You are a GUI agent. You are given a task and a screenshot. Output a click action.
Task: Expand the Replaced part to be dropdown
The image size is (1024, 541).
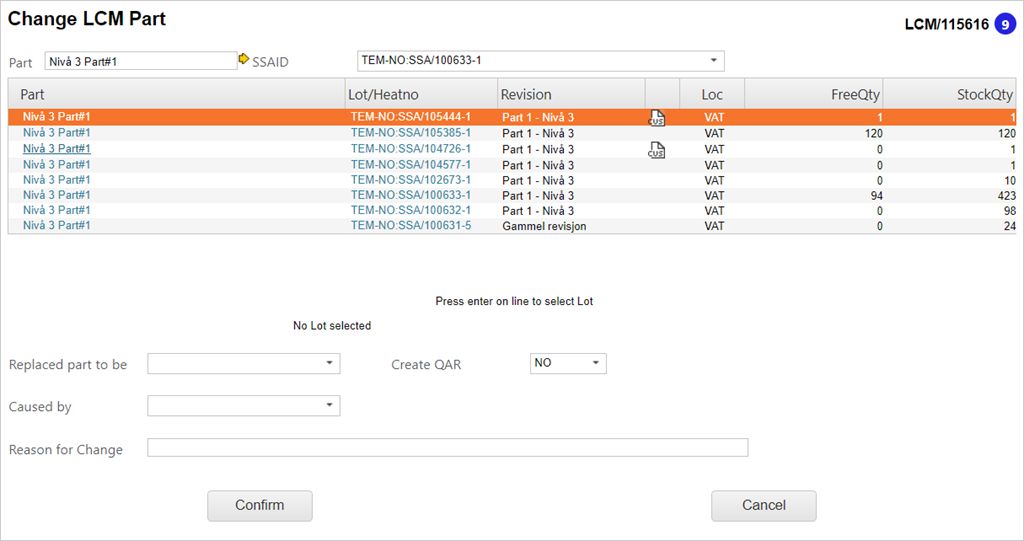(x=329, y=364)
